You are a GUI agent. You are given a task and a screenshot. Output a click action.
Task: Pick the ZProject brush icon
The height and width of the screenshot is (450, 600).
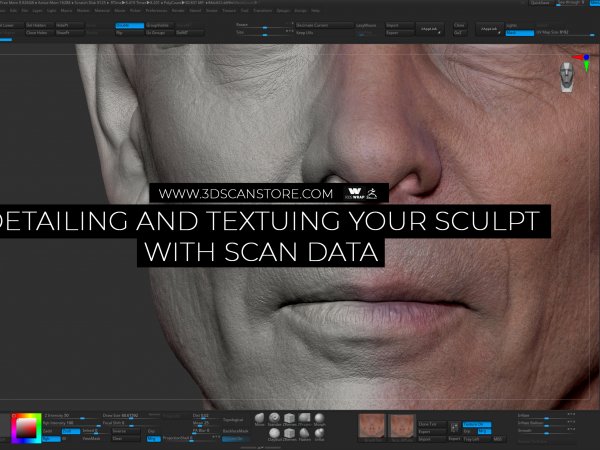point(305,418)
